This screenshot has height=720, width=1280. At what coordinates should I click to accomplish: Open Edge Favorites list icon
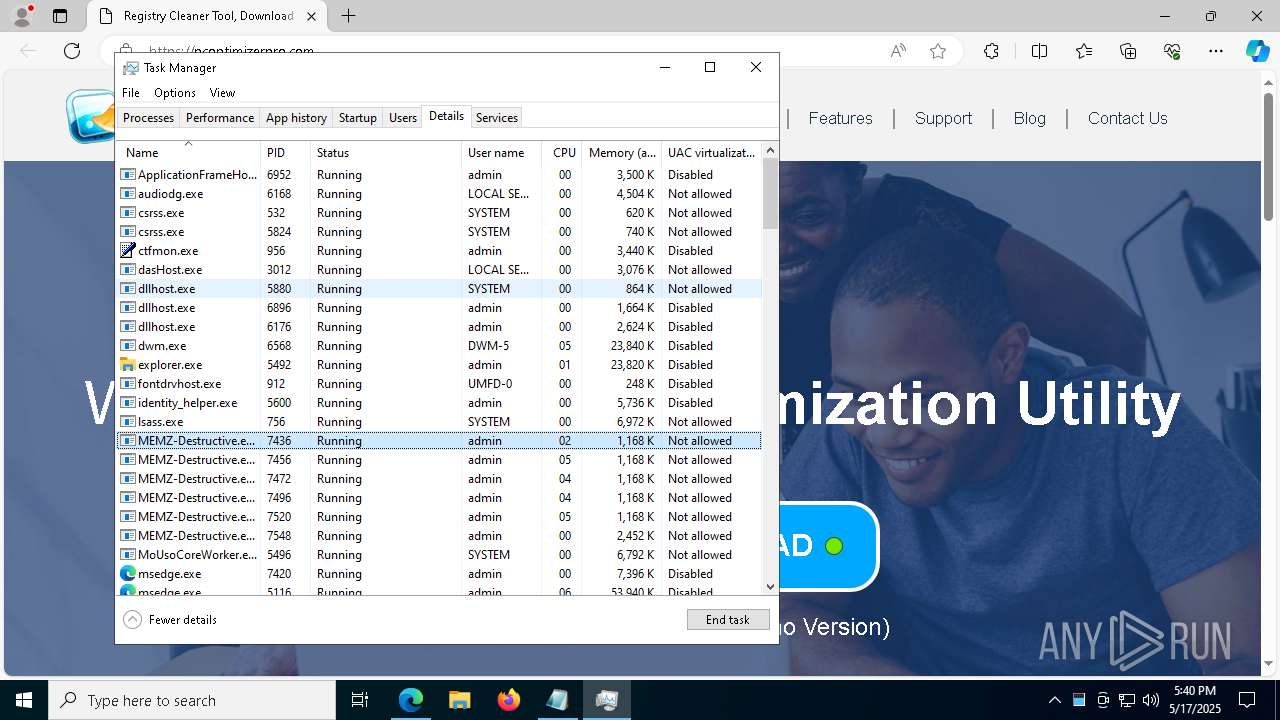point(1084,51)
